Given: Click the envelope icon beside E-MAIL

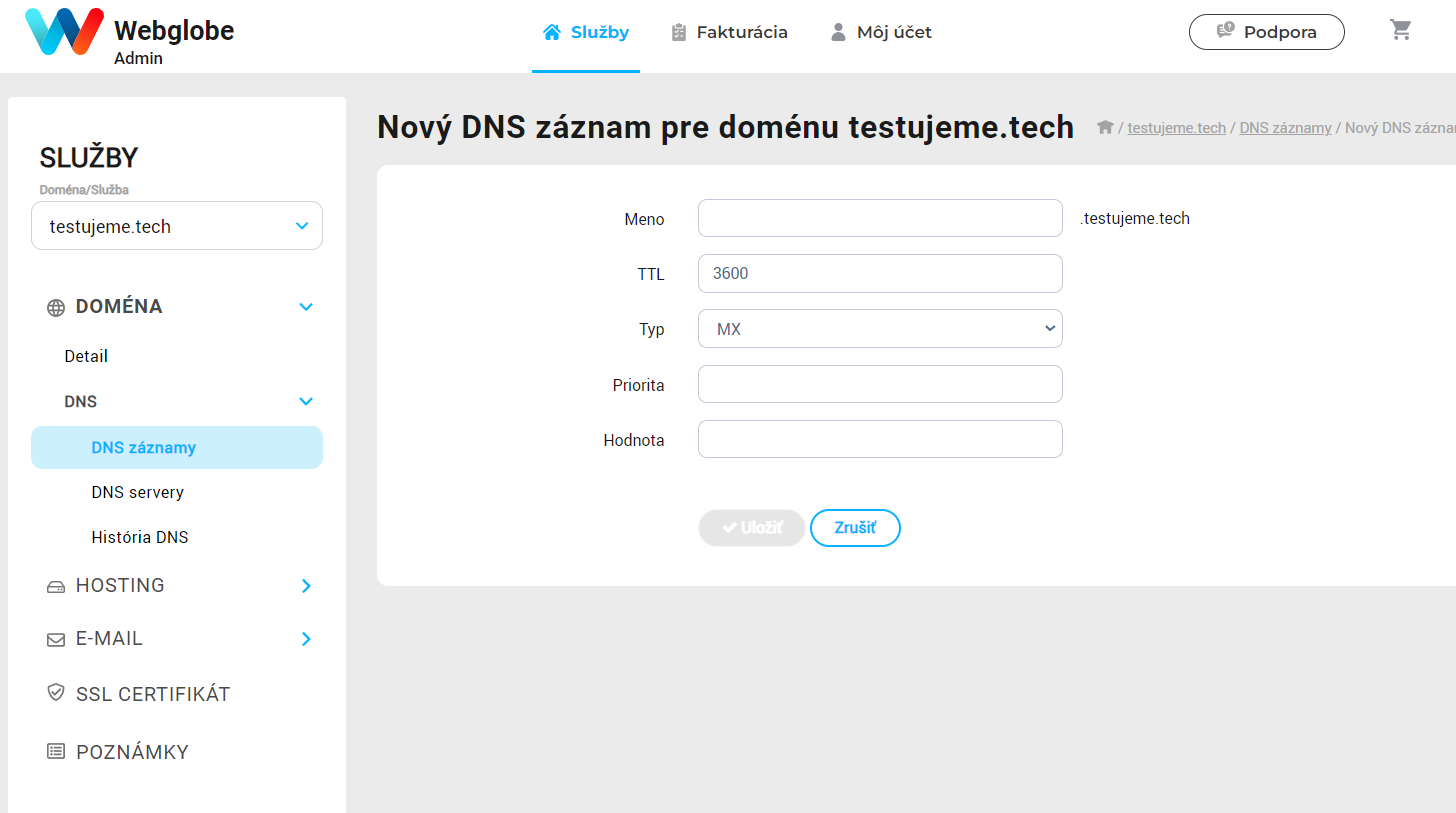Looking at the screenshot, I should (x=56, y=640).
